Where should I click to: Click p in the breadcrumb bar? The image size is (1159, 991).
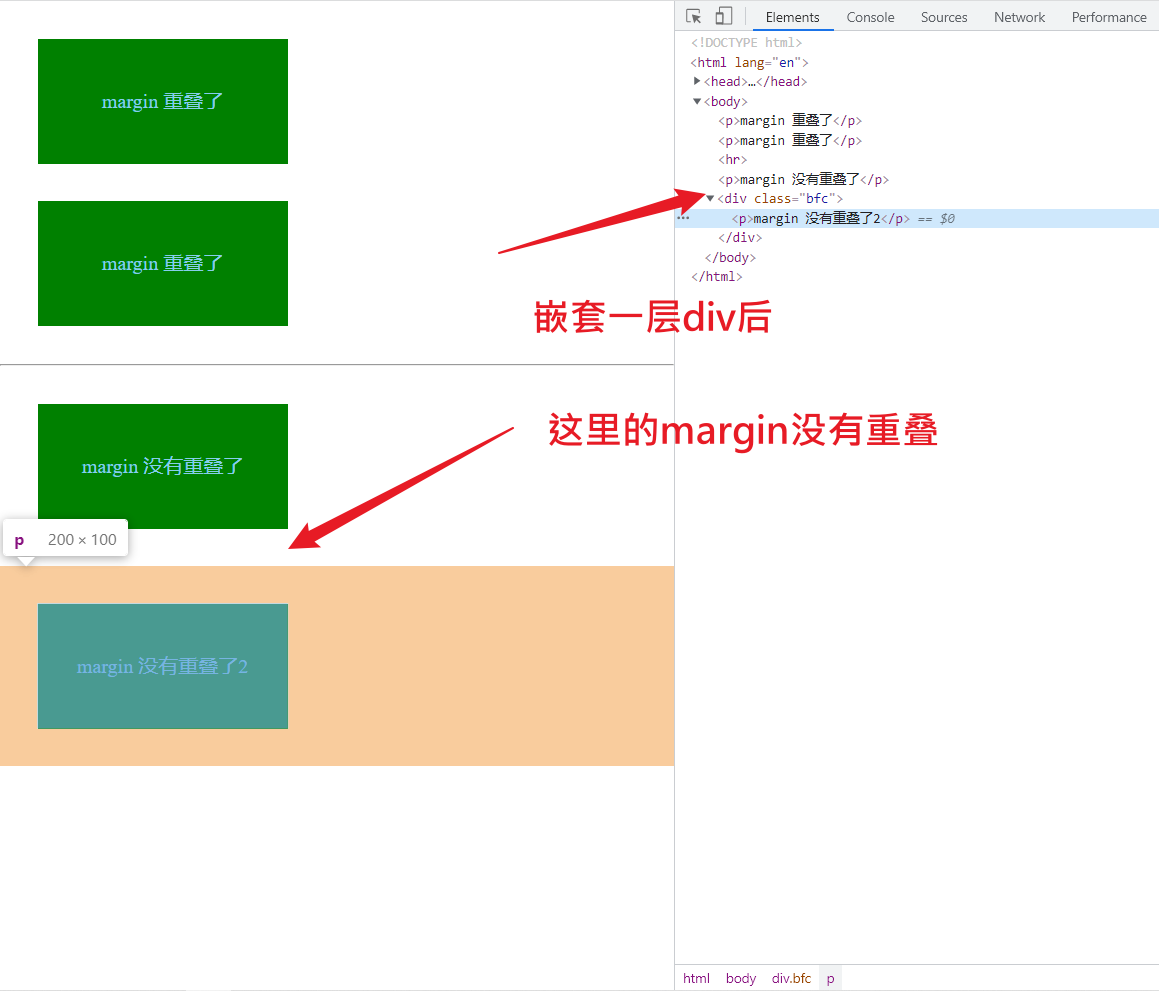(830, 978)
